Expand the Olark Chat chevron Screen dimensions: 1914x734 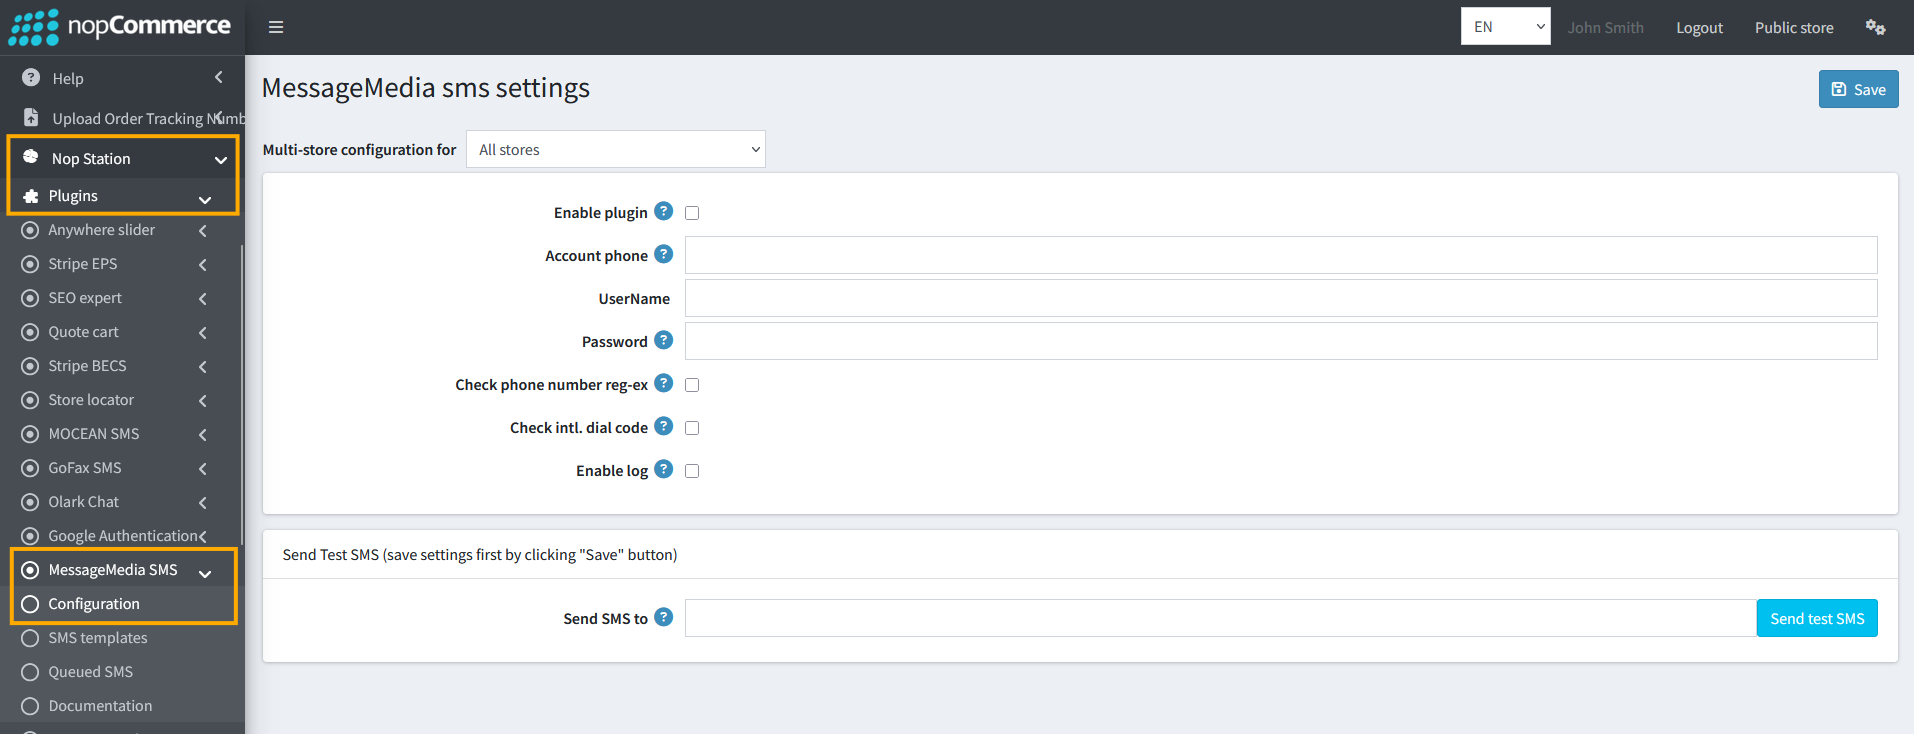coord(203,503)
